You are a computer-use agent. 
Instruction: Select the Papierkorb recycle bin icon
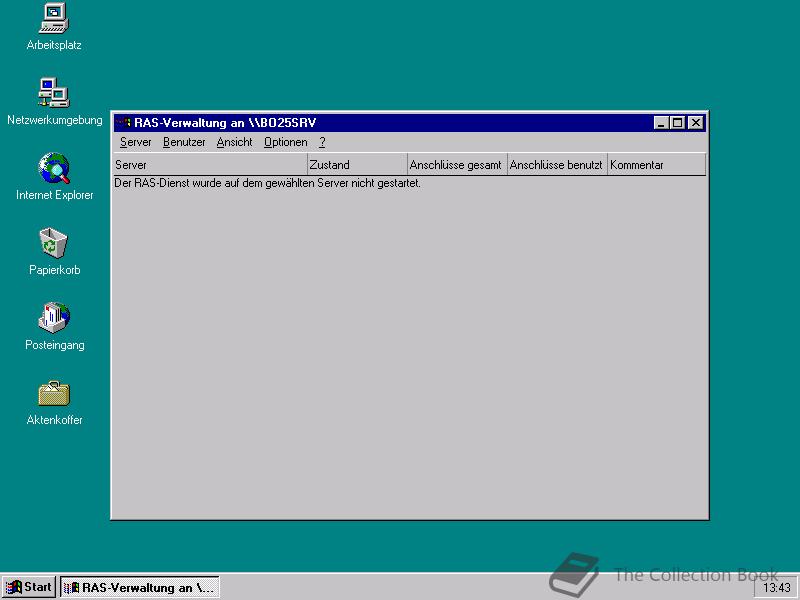click(54, 252)
